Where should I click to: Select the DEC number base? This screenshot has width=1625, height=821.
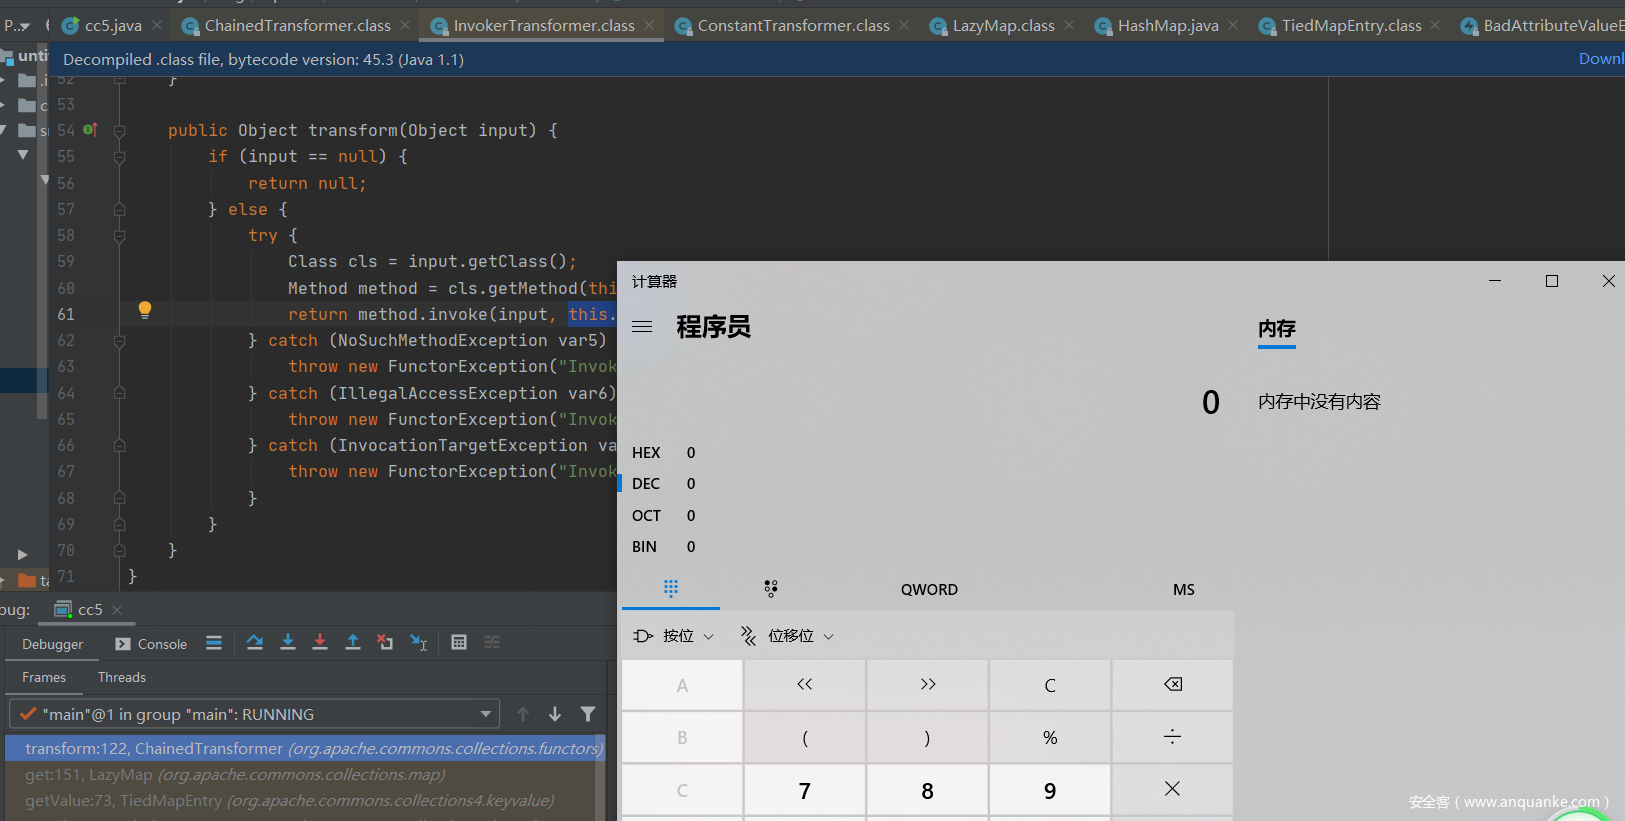point(646,484)
